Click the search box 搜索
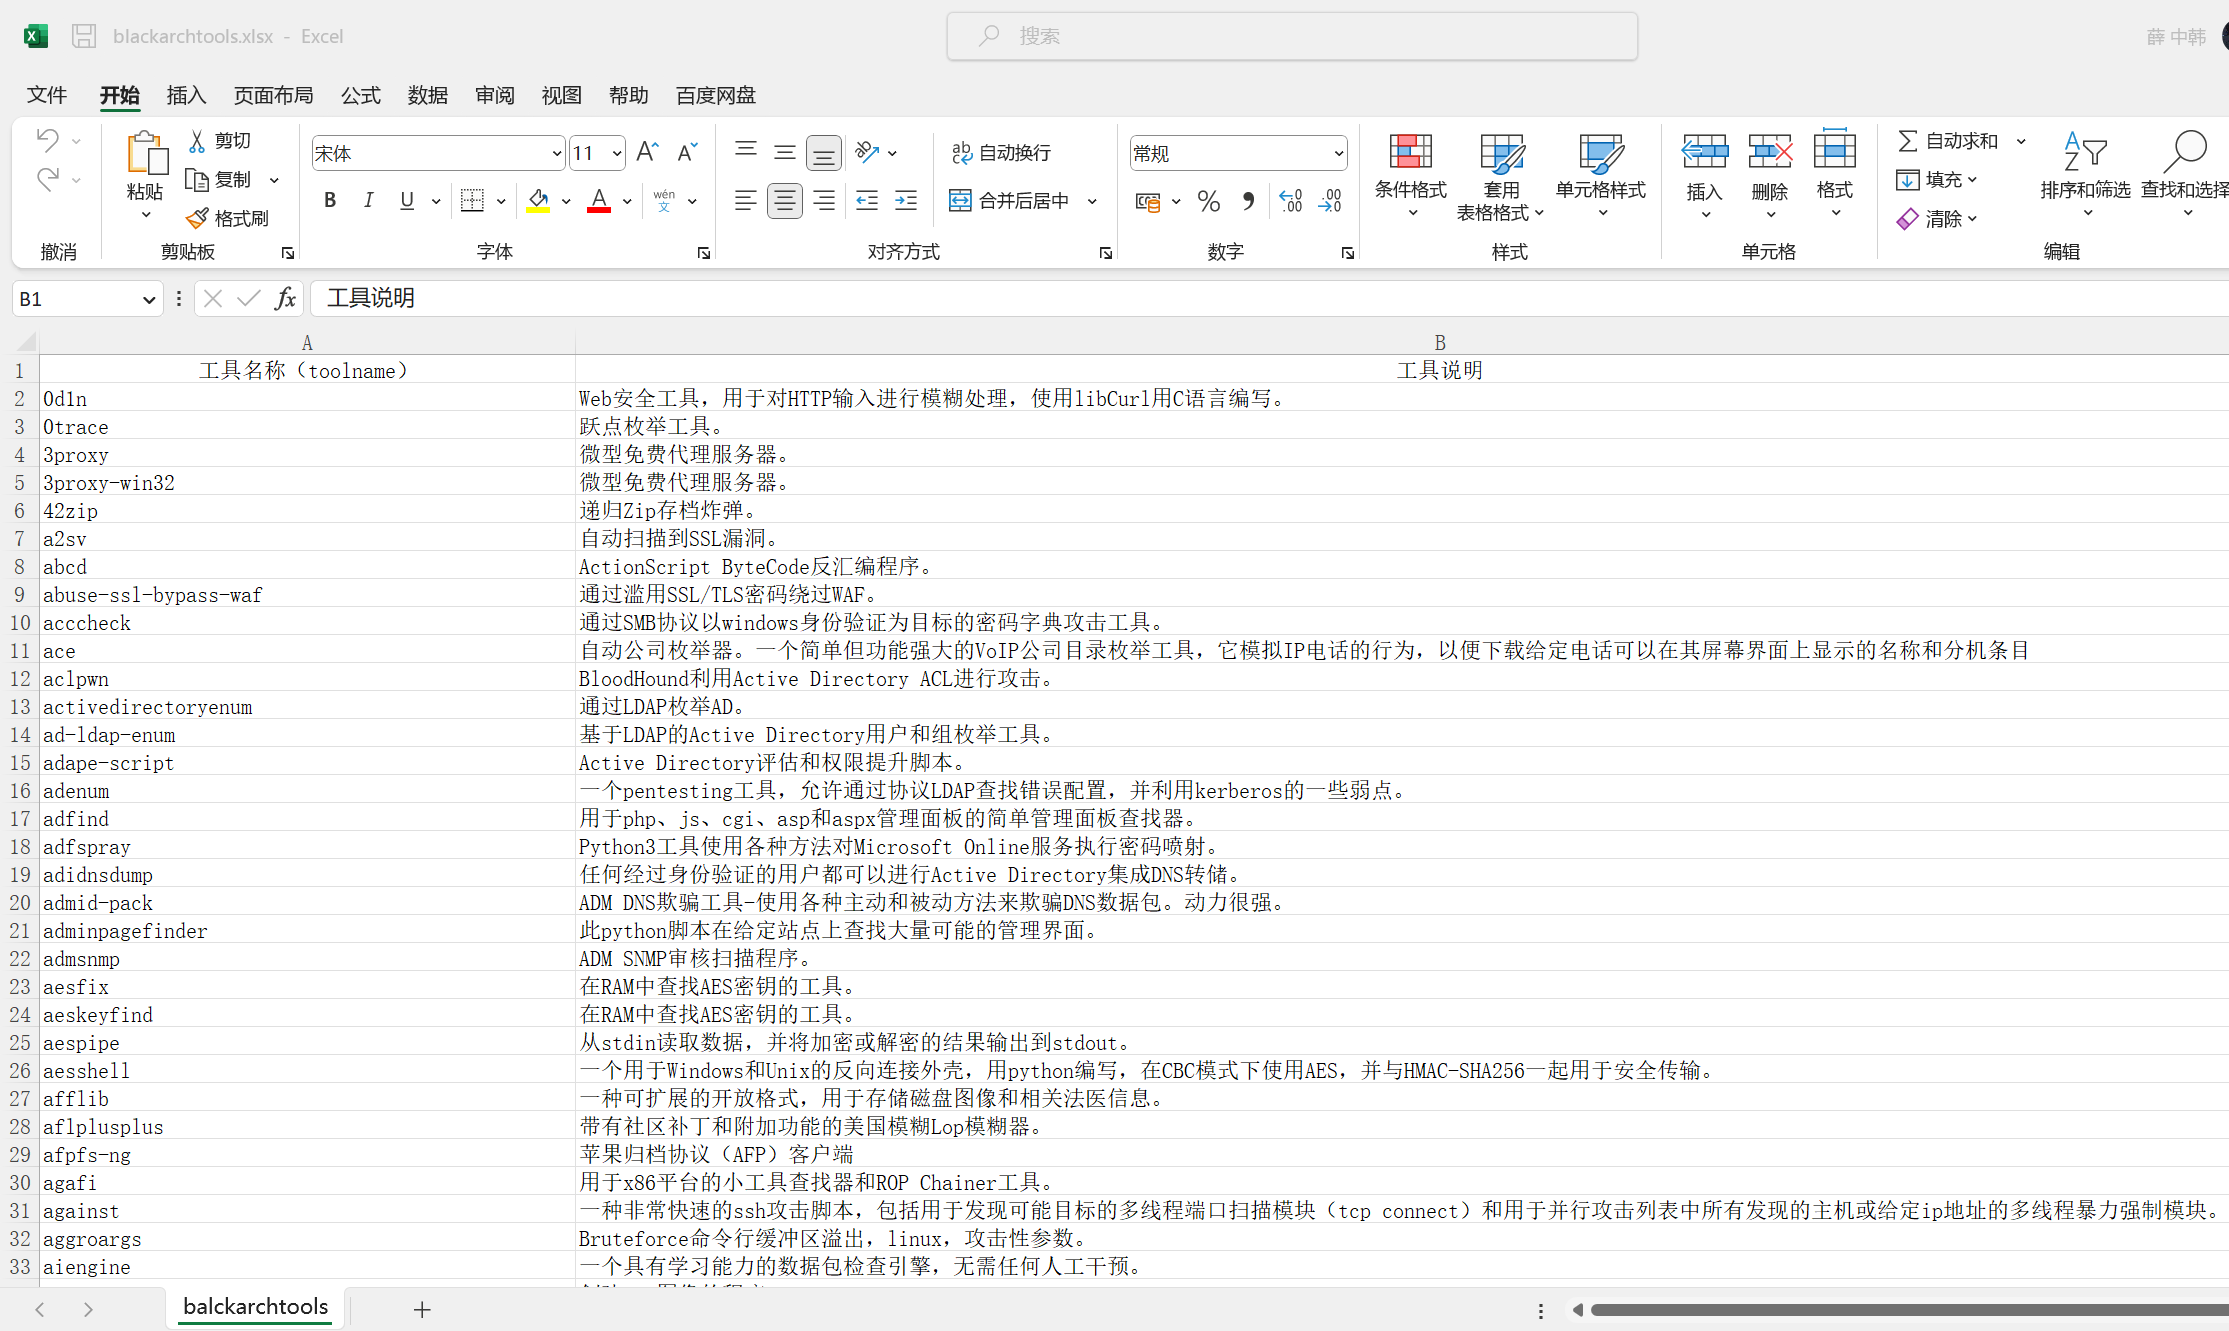The image size is (2229, 1331). click(x=1292, y=36)
